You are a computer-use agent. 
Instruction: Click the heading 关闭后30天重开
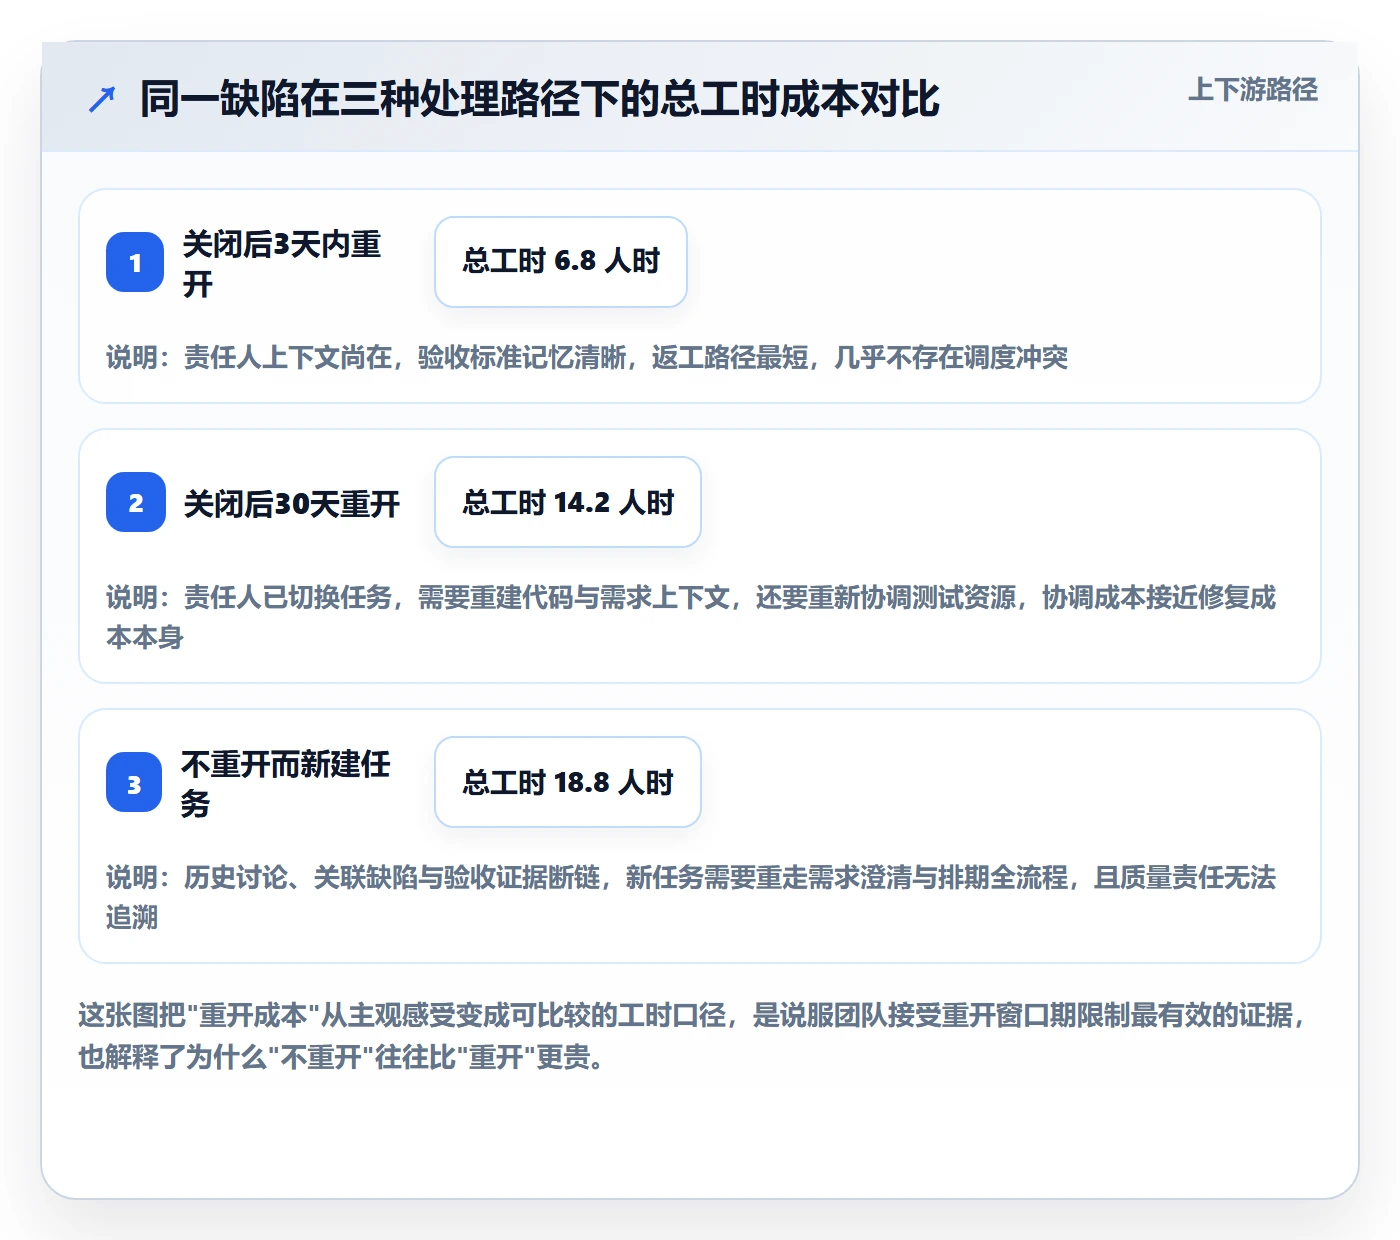point(292,504)
